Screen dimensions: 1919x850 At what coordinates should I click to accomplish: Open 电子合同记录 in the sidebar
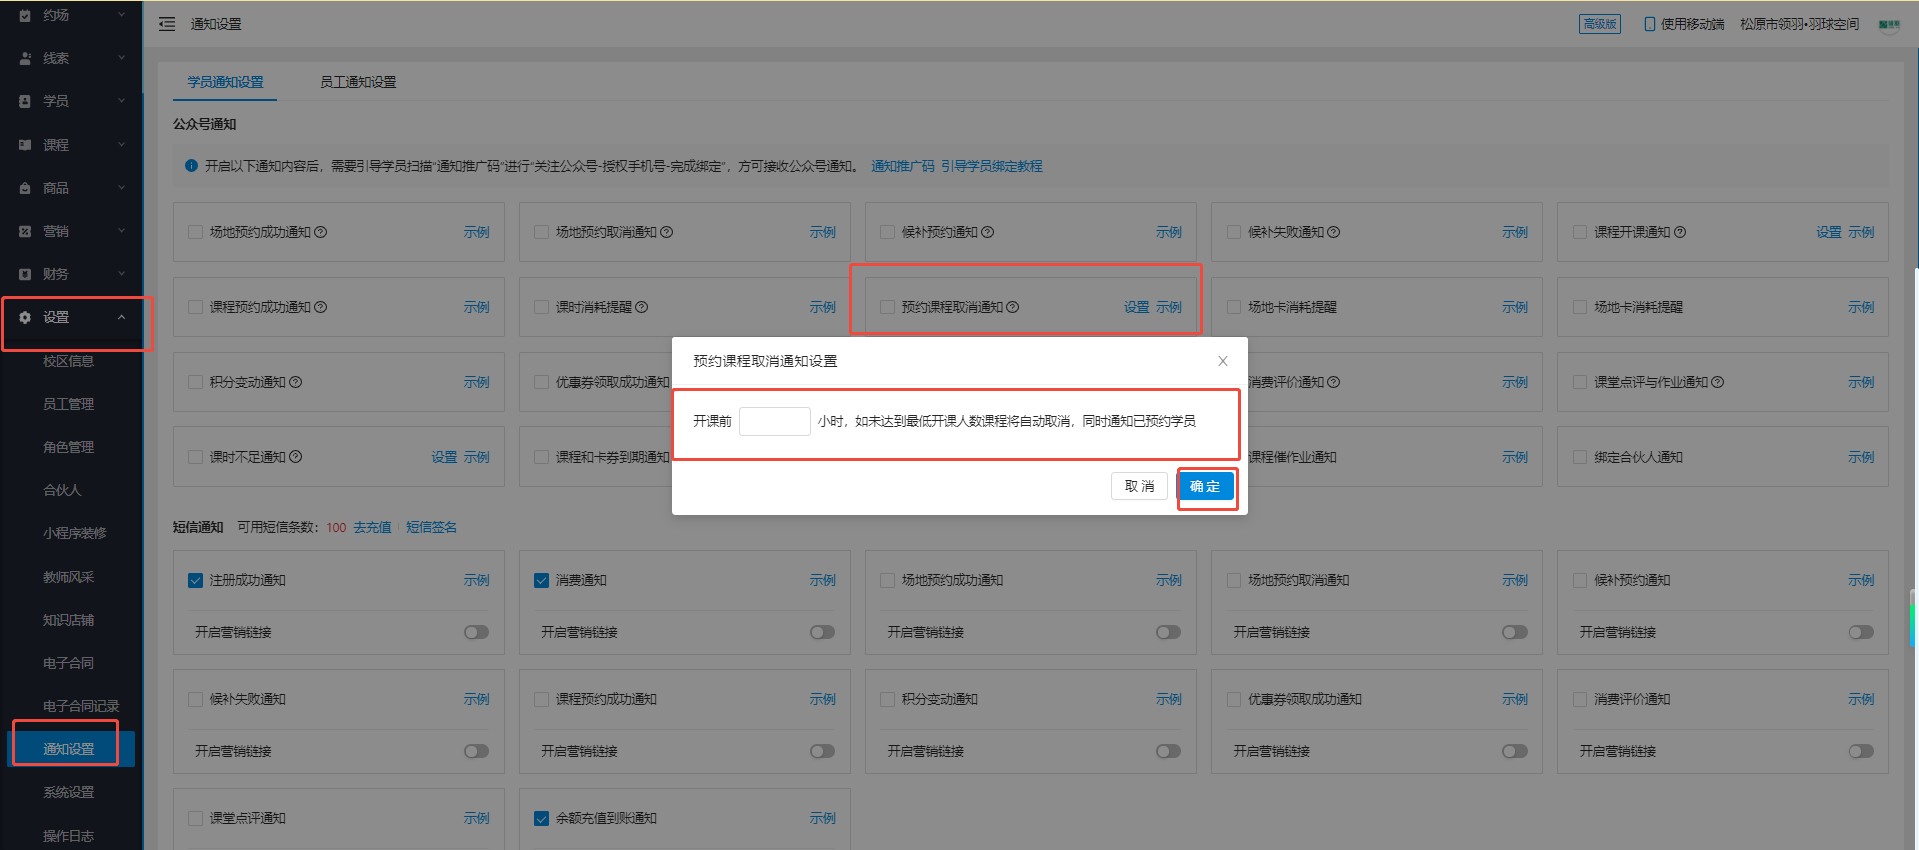(x=81, y=706)
